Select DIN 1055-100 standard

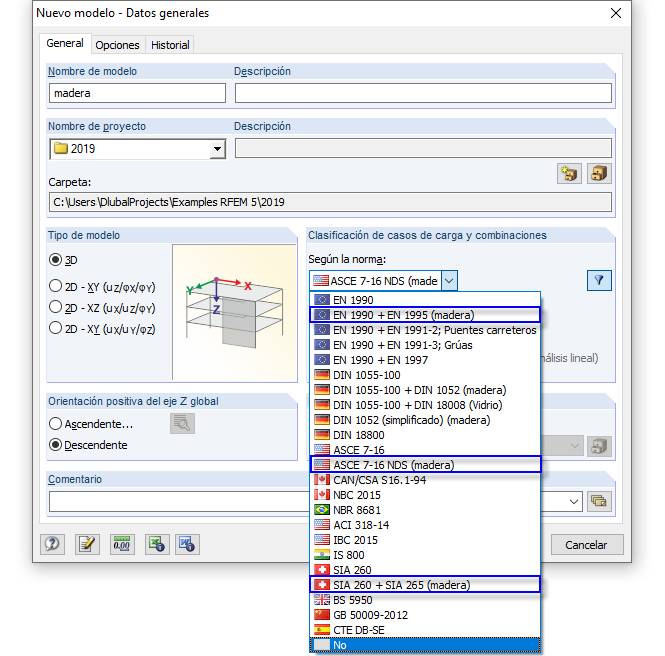click(425, 375)
